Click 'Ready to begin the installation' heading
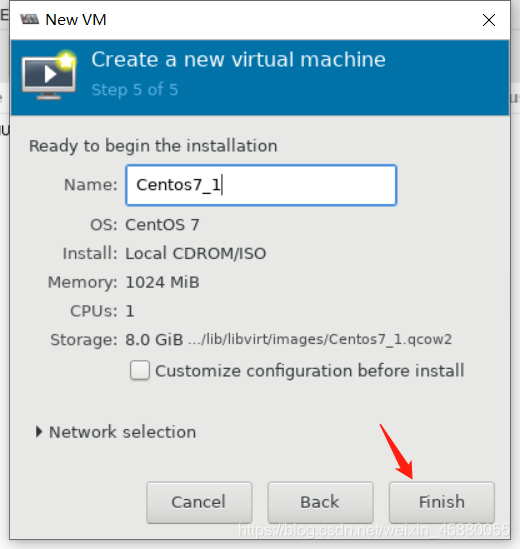The image size is (520, 549). point(153,146)
